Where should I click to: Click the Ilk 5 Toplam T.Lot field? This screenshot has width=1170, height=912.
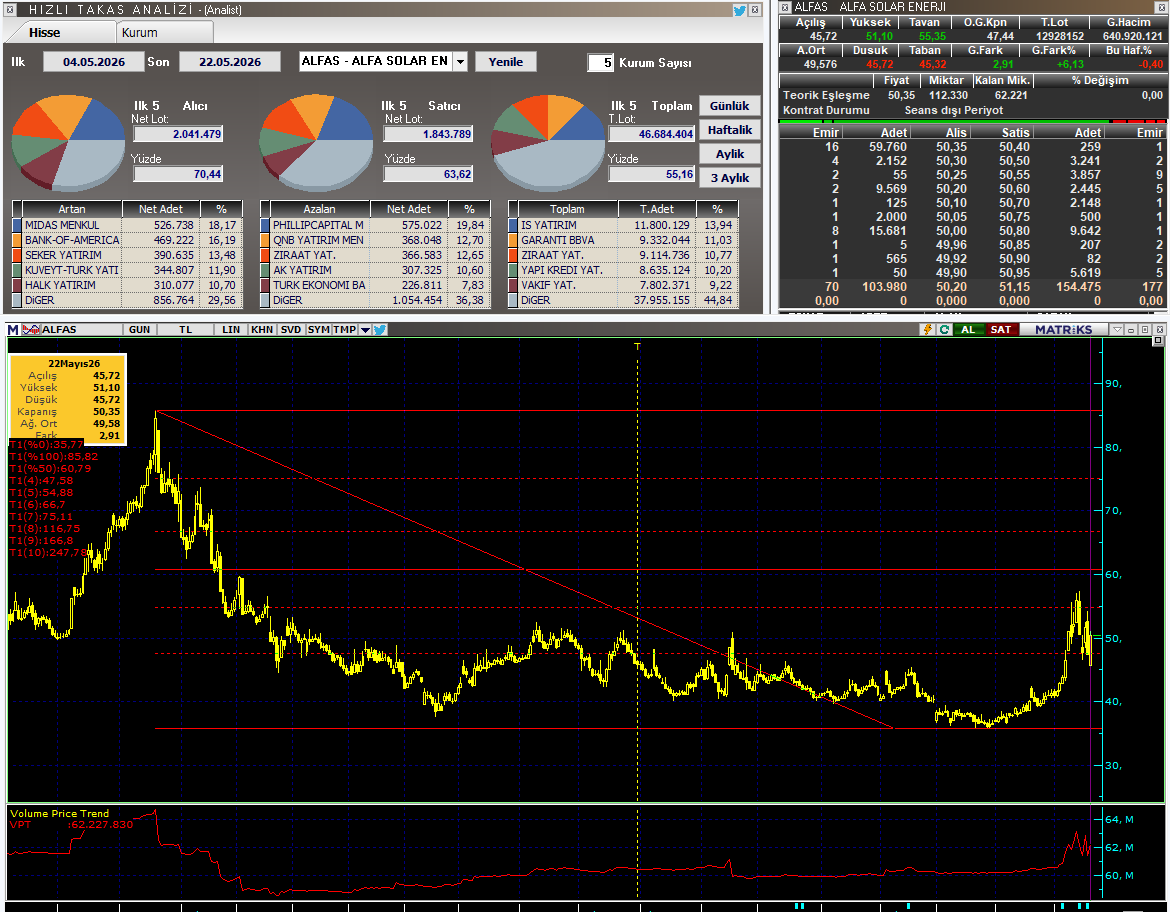point(651,134)
